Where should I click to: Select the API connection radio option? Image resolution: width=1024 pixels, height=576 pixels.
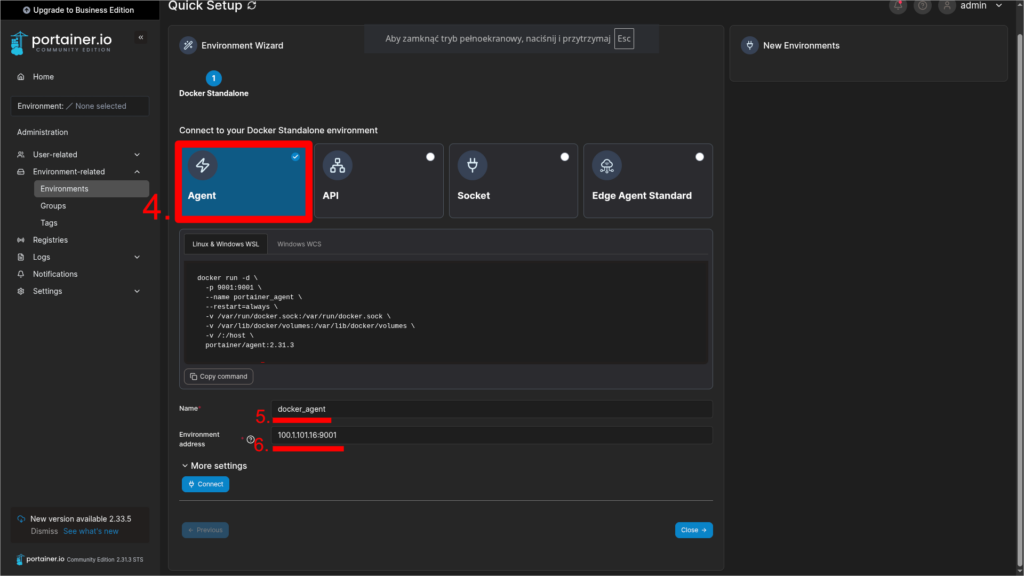[x=430, y=157]
